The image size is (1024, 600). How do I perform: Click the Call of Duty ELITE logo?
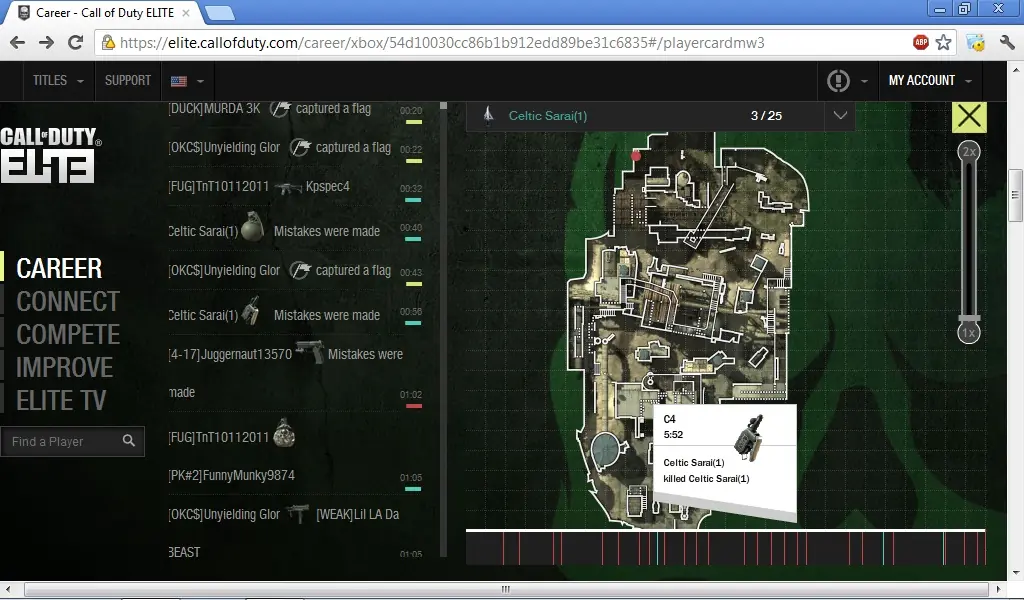50,155
